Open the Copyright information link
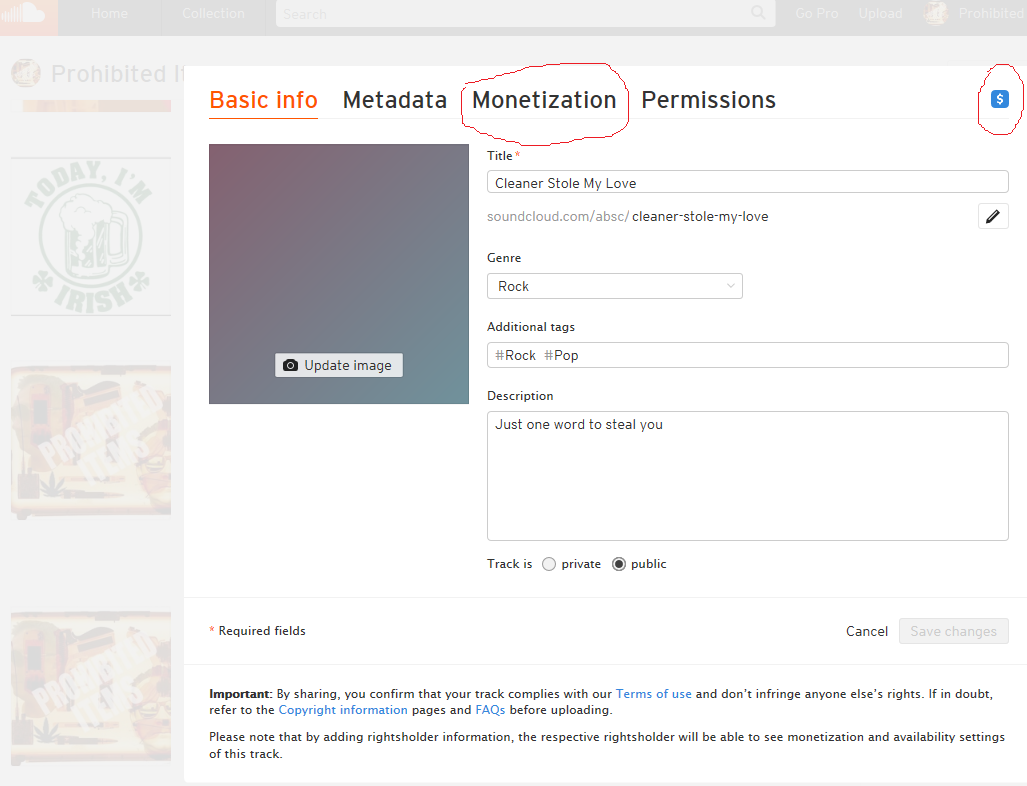The image size is (1027, 786). pos(343,710)
